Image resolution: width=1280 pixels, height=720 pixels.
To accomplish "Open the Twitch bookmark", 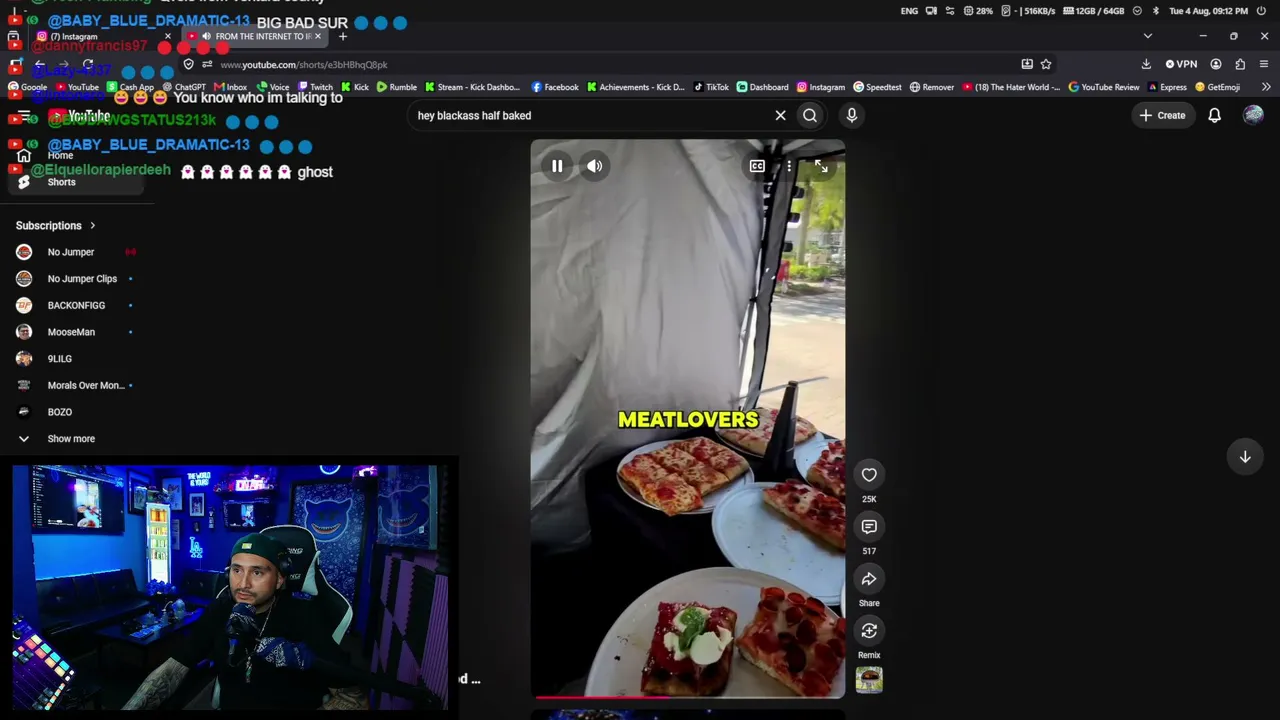I will [x=315, y=87].
